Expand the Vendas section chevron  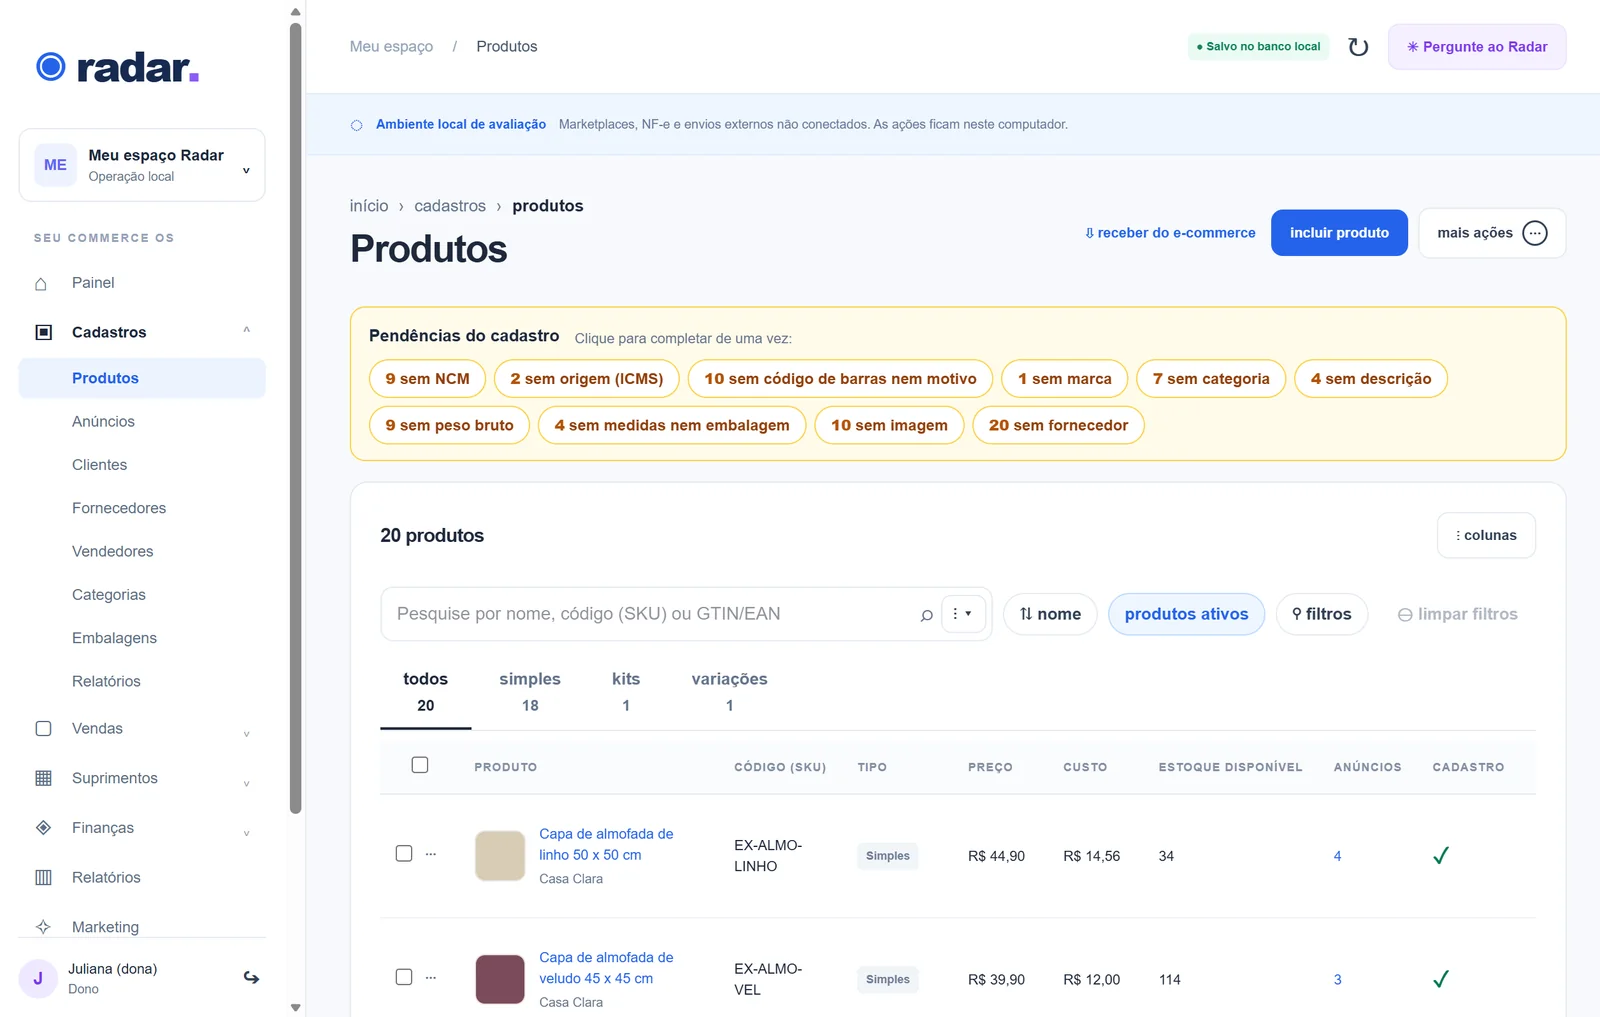[246, 733]
